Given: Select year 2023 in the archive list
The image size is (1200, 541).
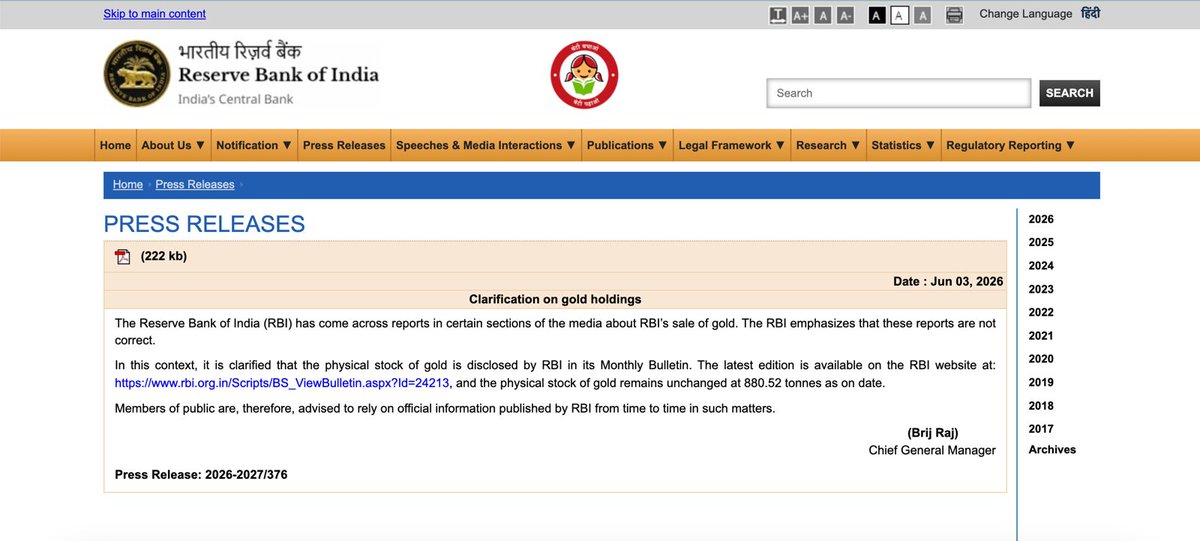Looking at the screenshot, I should click(1041, 289).
